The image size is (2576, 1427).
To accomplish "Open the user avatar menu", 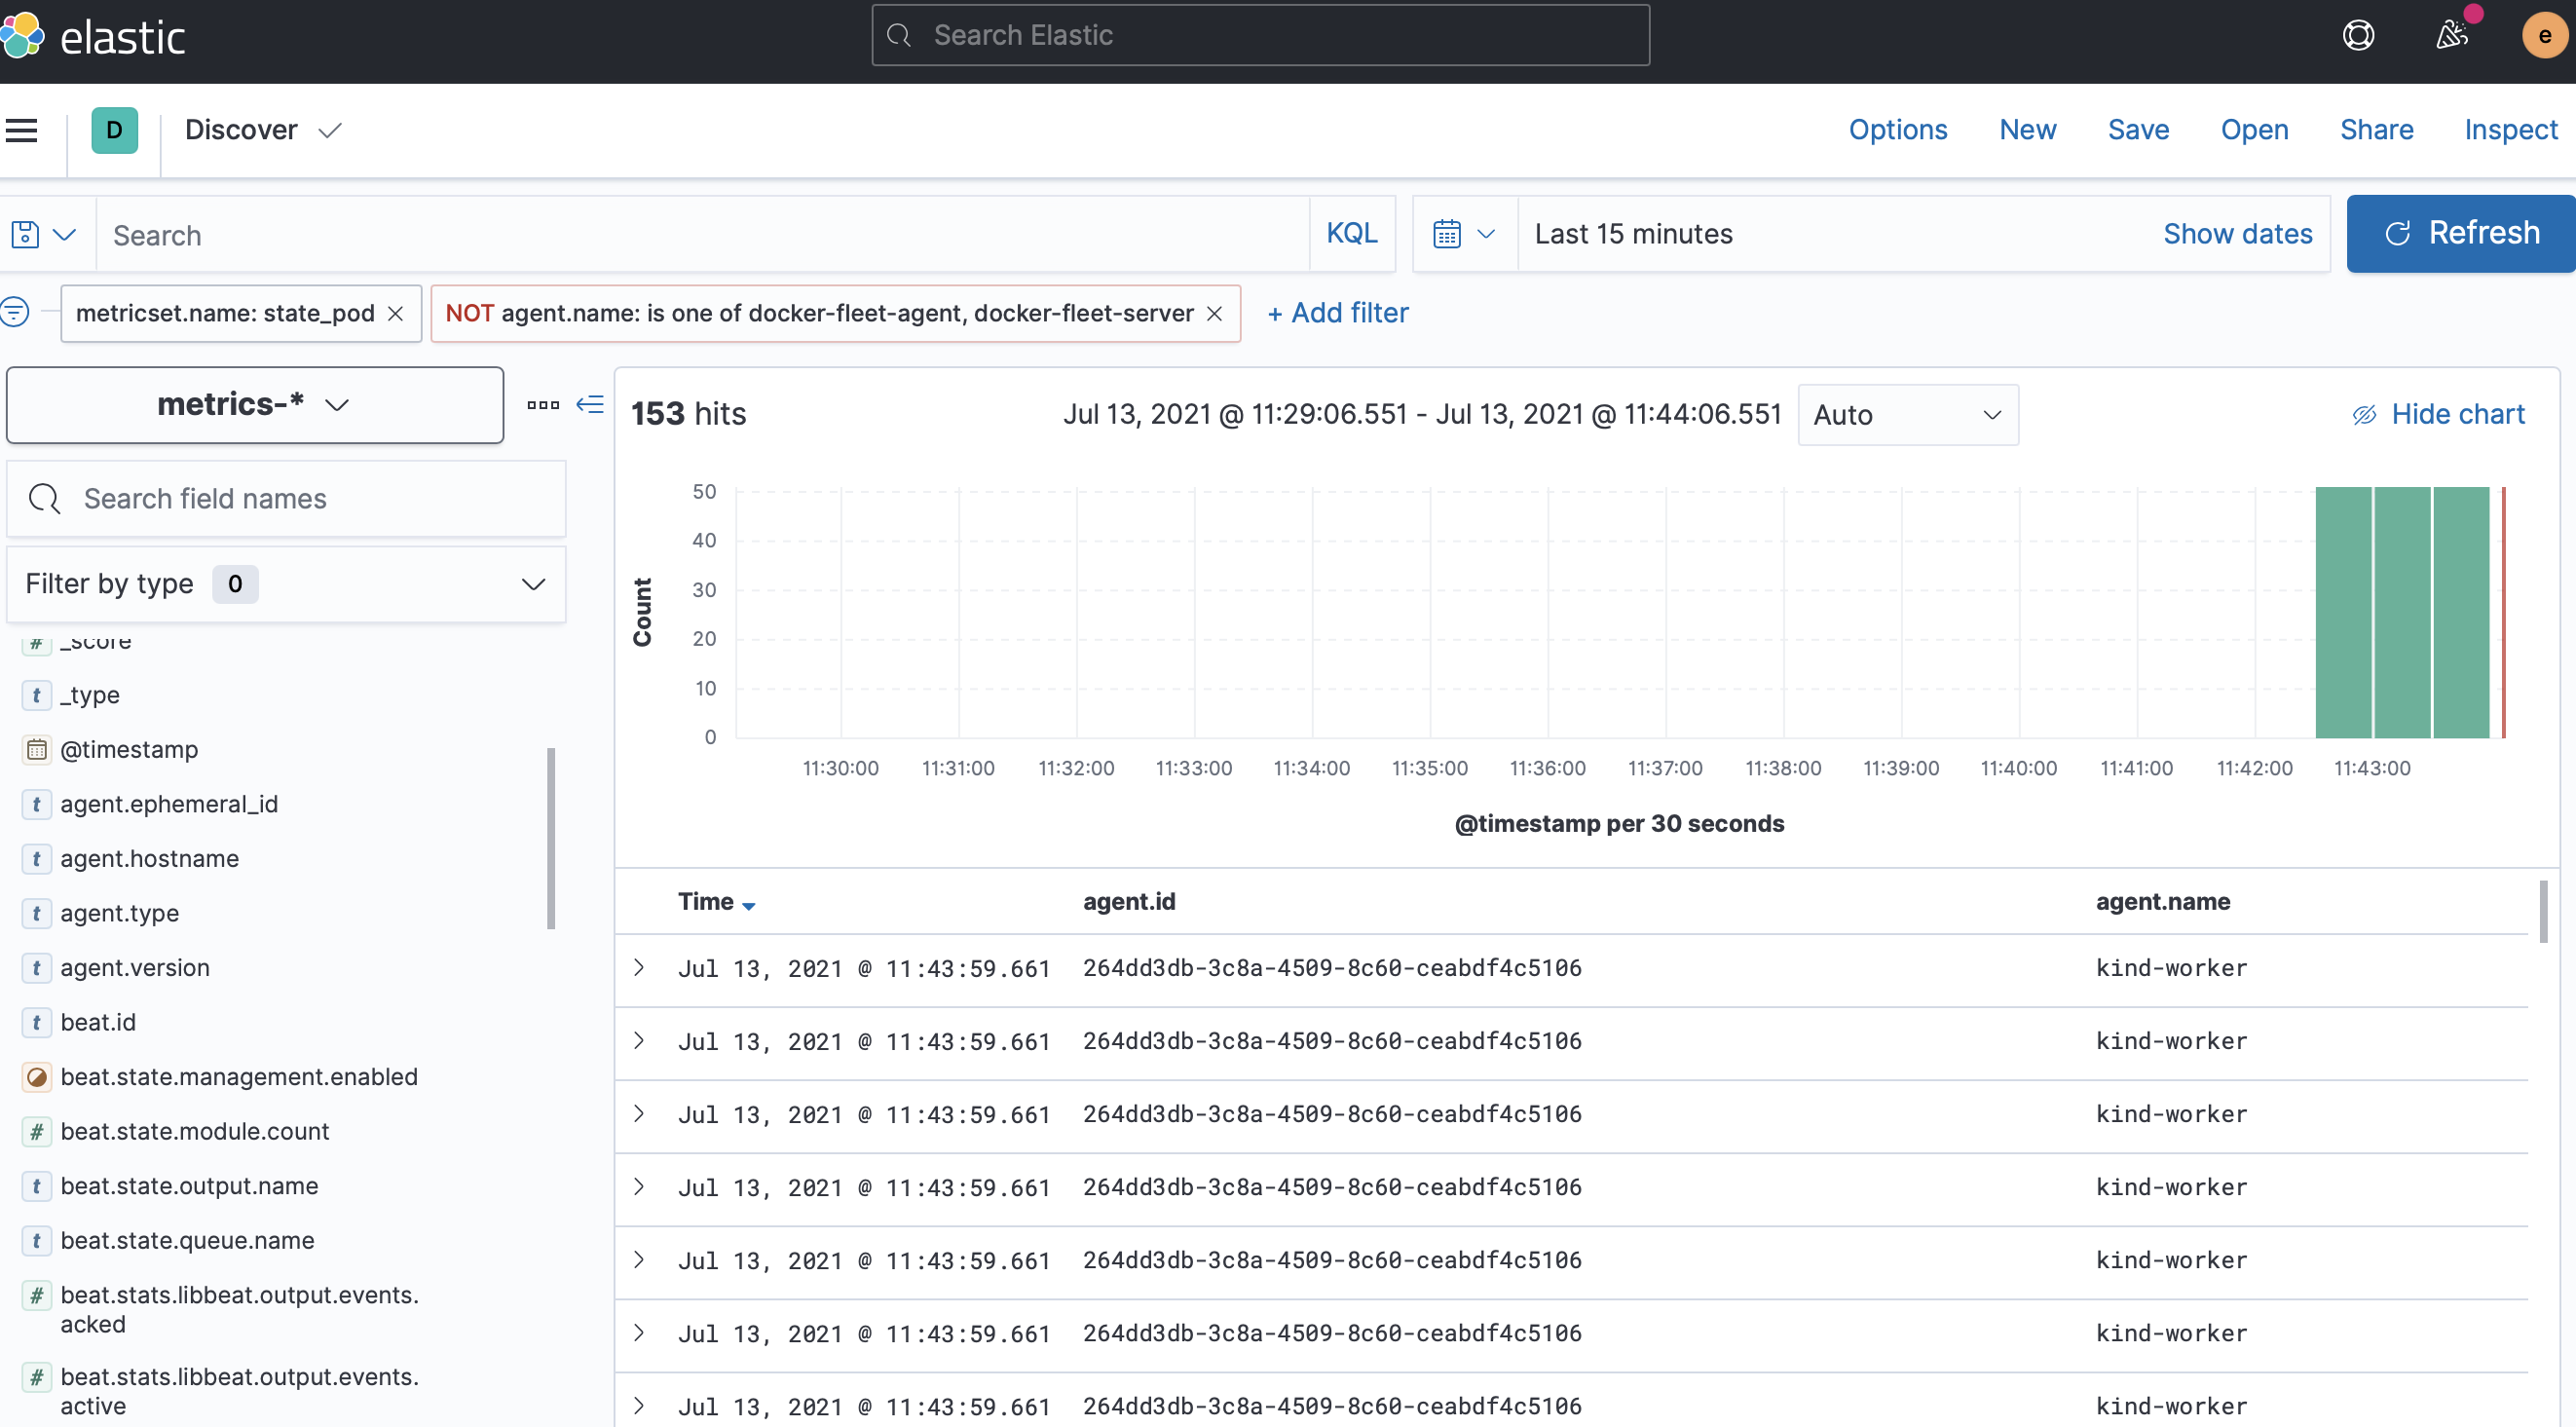I will pyautogui.click(x=2543, y=36).
